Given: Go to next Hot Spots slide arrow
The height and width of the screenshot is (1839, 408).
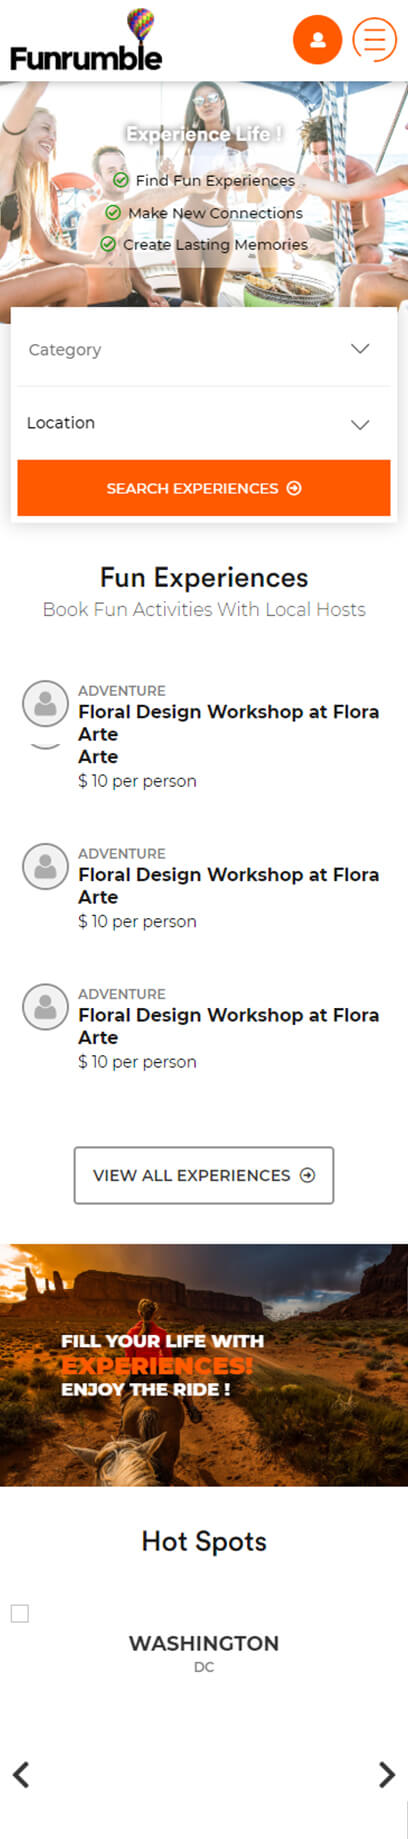Looking at the screenshot, I should point(387,1774).
